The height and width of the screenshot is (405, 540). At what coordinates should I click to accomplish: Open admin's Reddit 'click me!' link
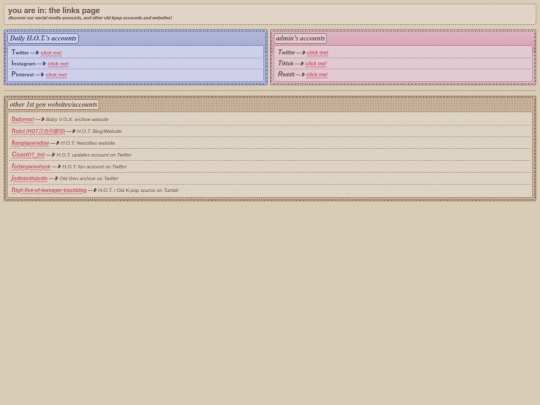coord(317,74)
